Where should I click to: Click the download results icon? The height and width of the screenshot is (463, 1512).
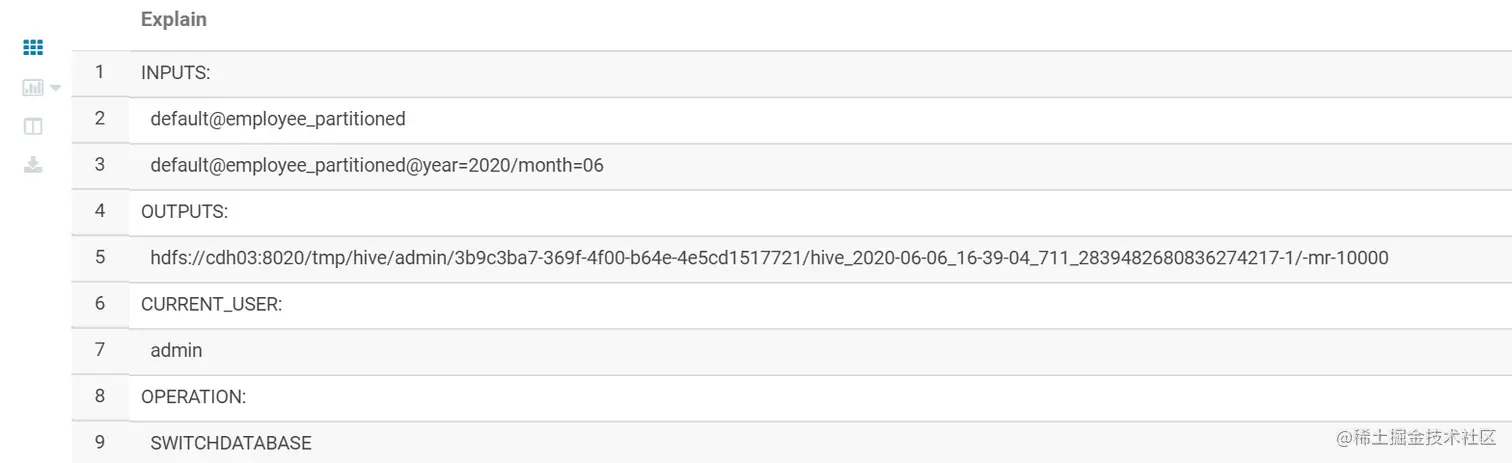33,165
